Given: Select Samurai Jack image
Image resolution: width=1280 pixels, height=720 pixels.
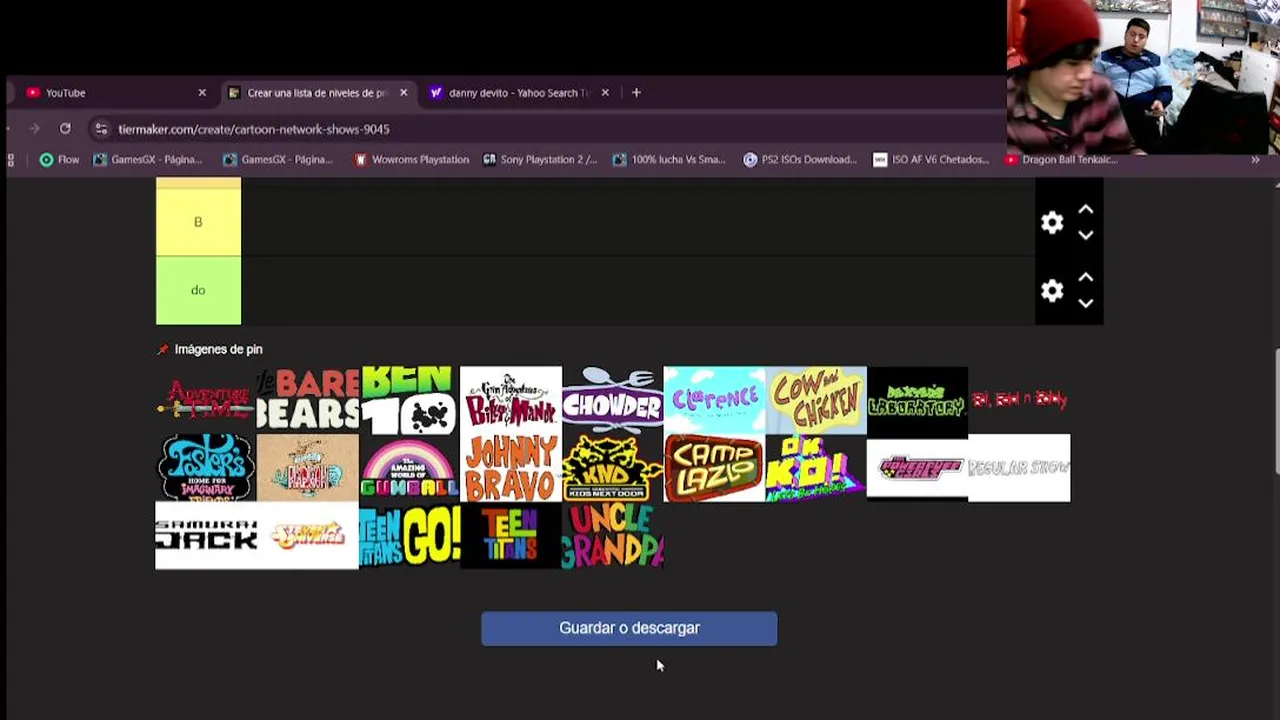Looking at the screenshot, I should pos(206,536).
